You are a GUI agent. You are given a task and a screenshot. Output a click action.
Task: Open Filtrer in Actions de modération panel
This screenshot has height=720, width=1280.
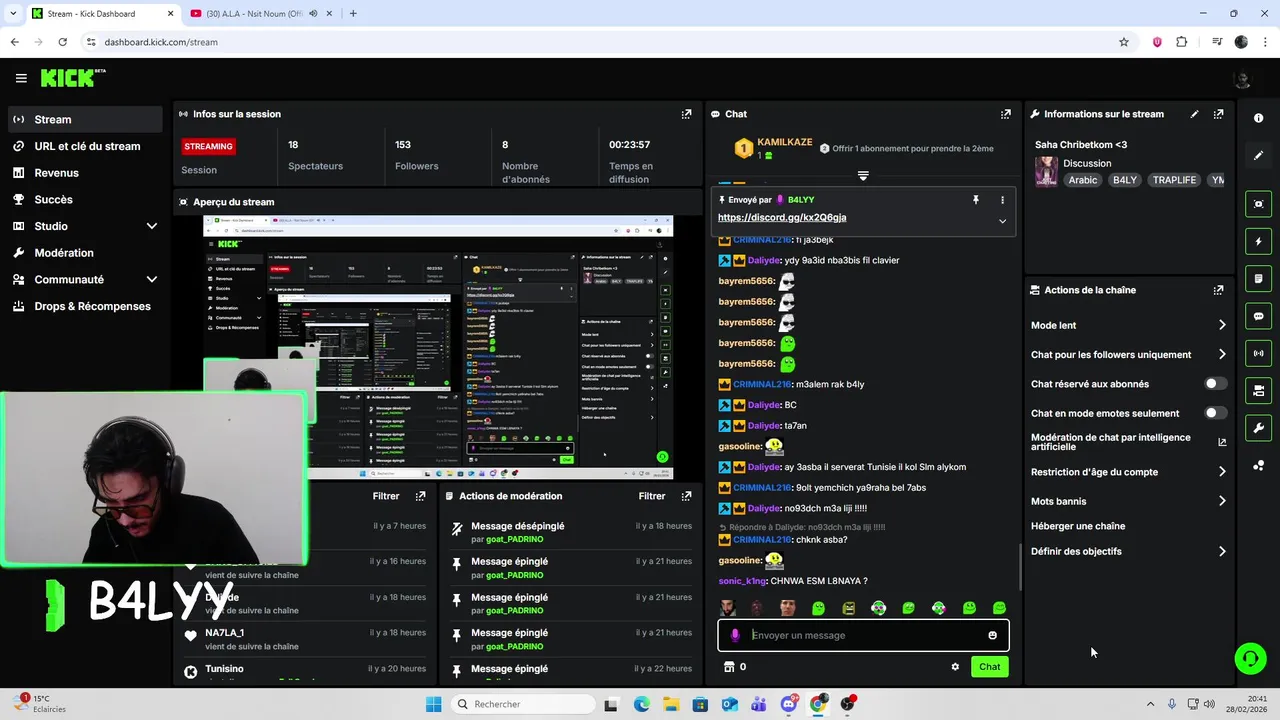point(652,496)
